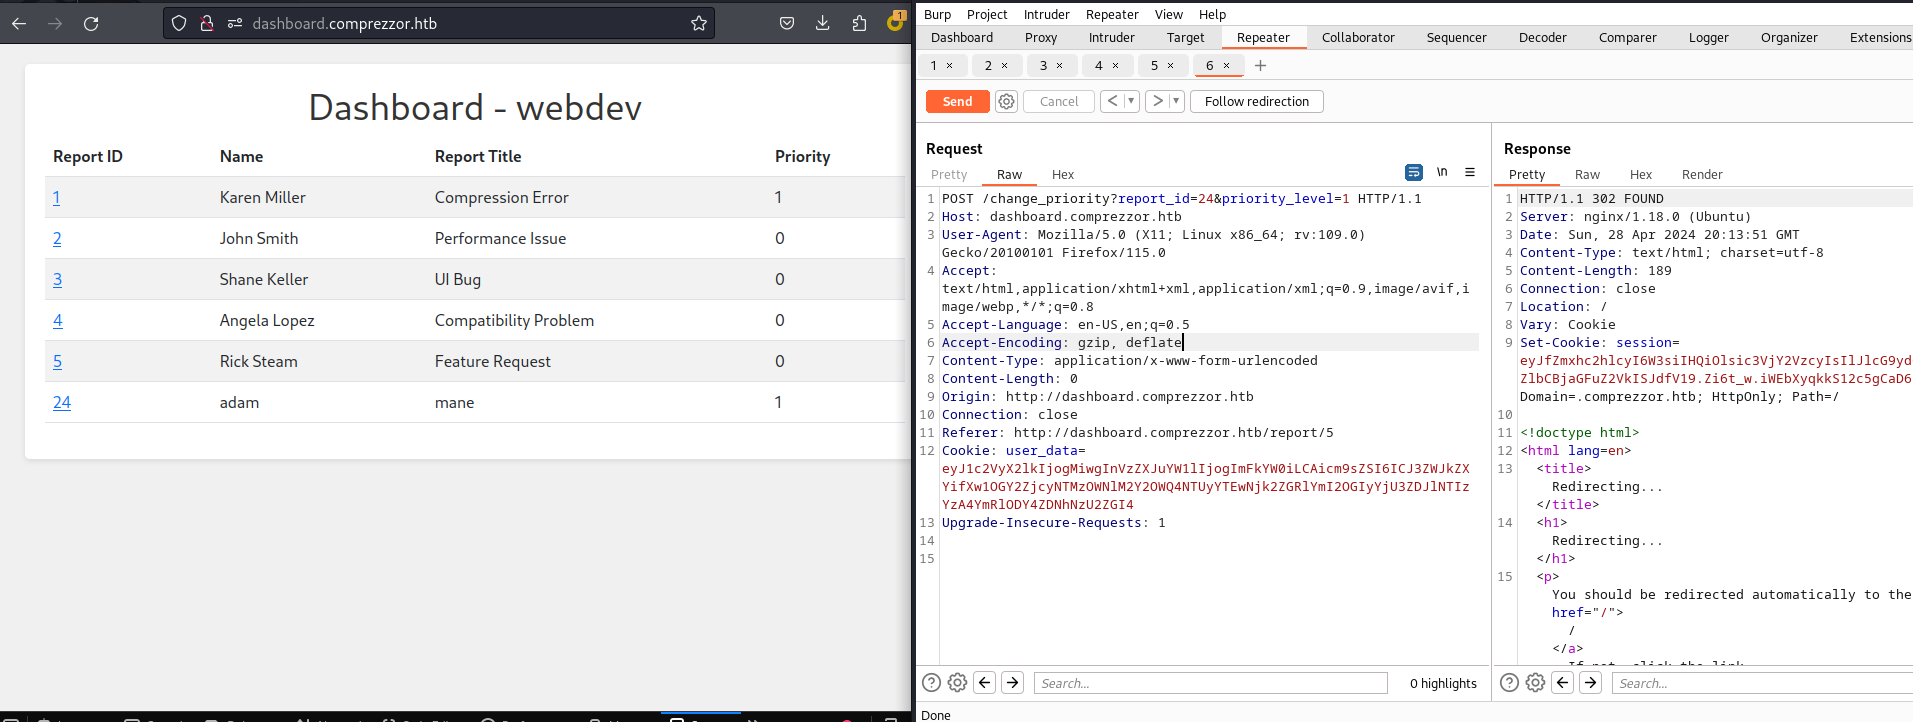Viewport: 1913px width, 722px height.
Task: Click the insecure connection padlock icon
Action: [207, 23]
